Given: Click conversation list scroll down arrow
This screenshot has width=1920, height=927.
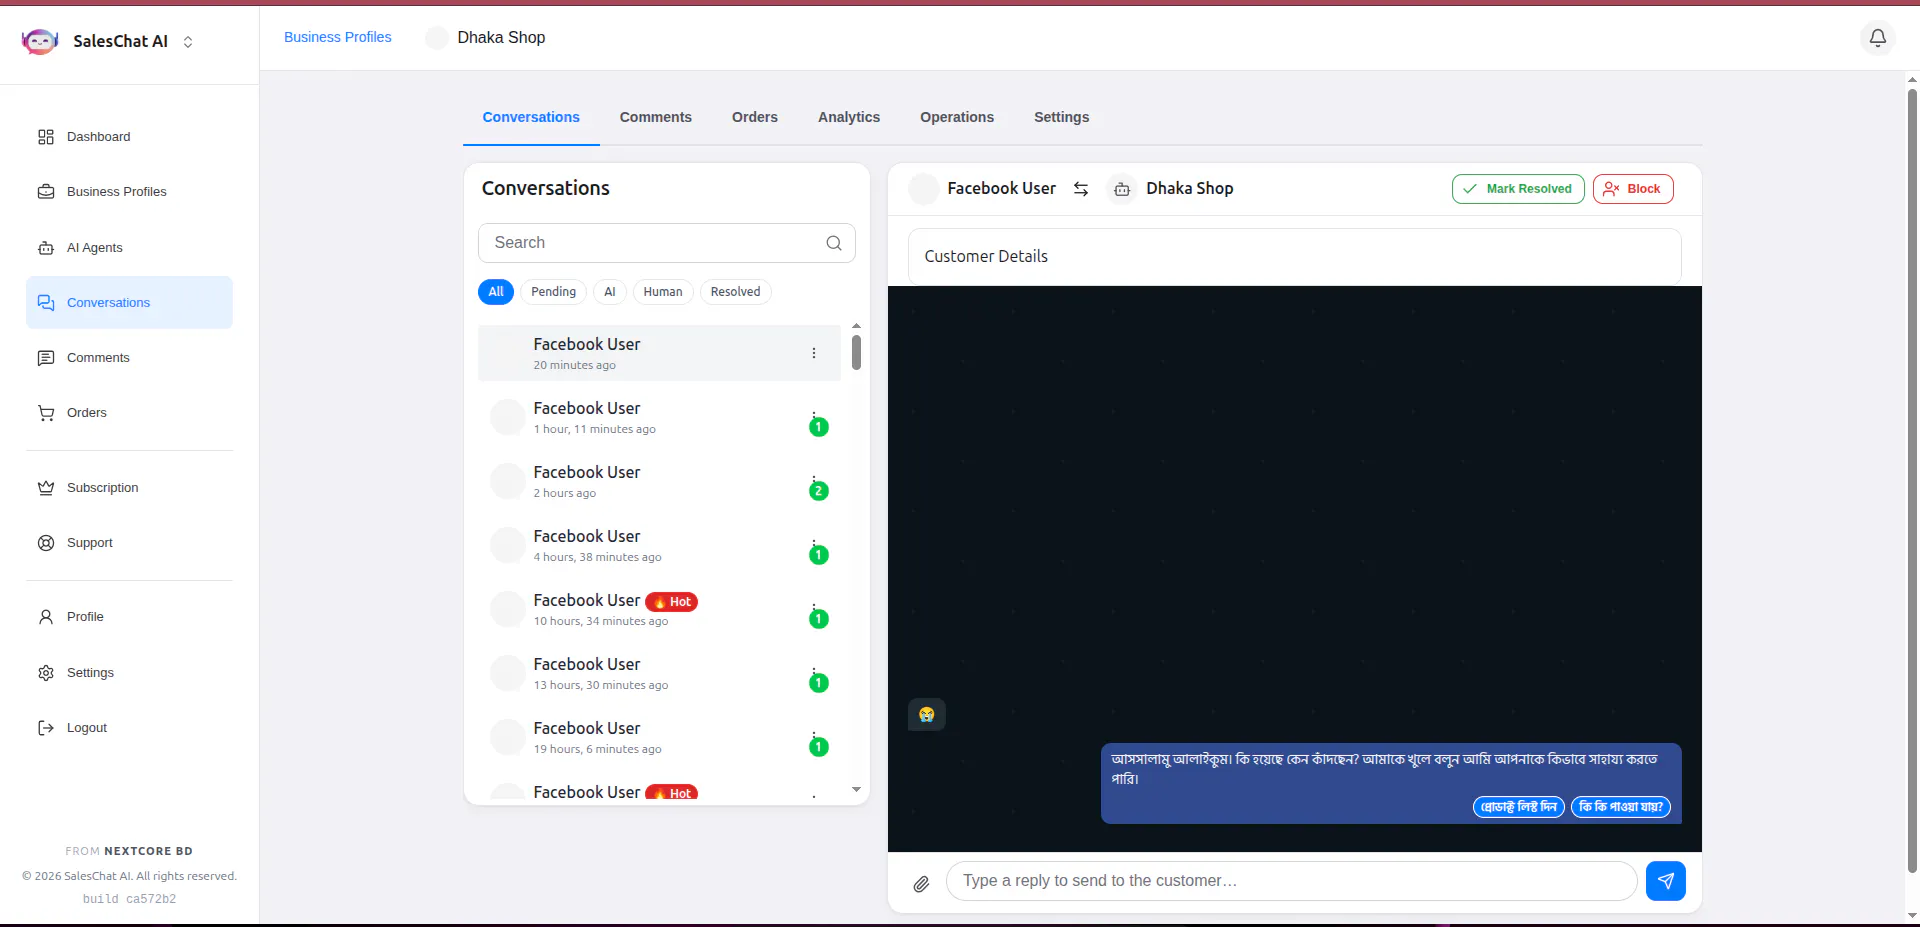Looking at the screenshot, I should tap(856, 789).
